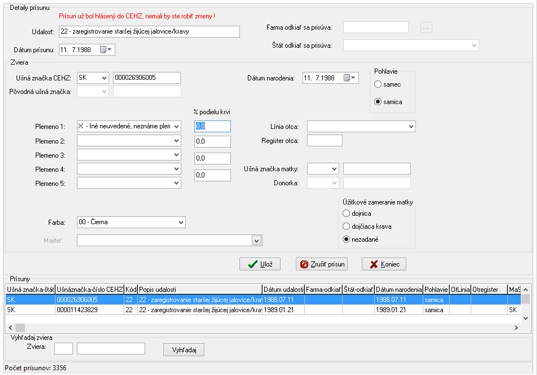Expand the Plemeno 4 dropdown

pos(176,169)
